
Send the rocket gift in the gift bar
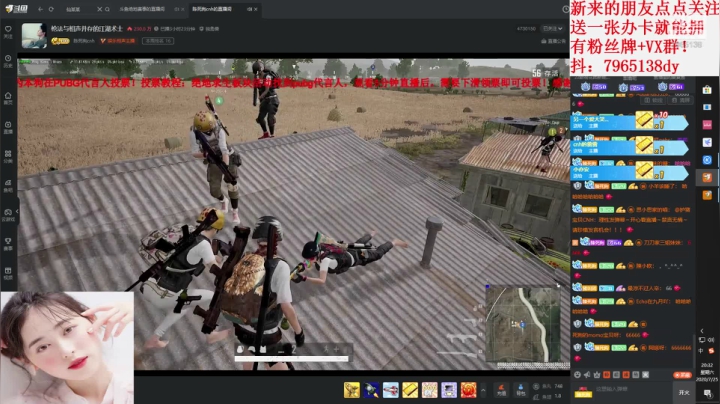point(371,390)
